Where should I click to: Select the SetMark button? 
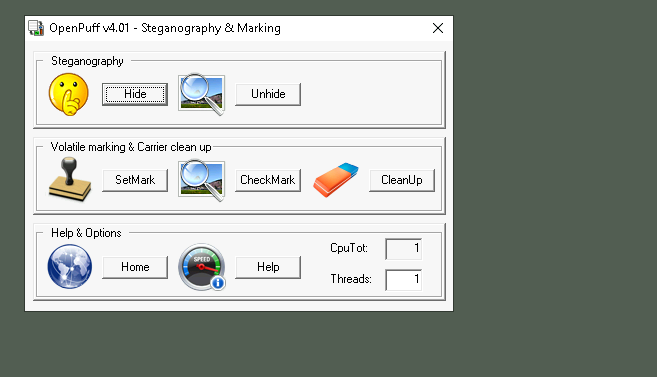(x=135, y=180)
